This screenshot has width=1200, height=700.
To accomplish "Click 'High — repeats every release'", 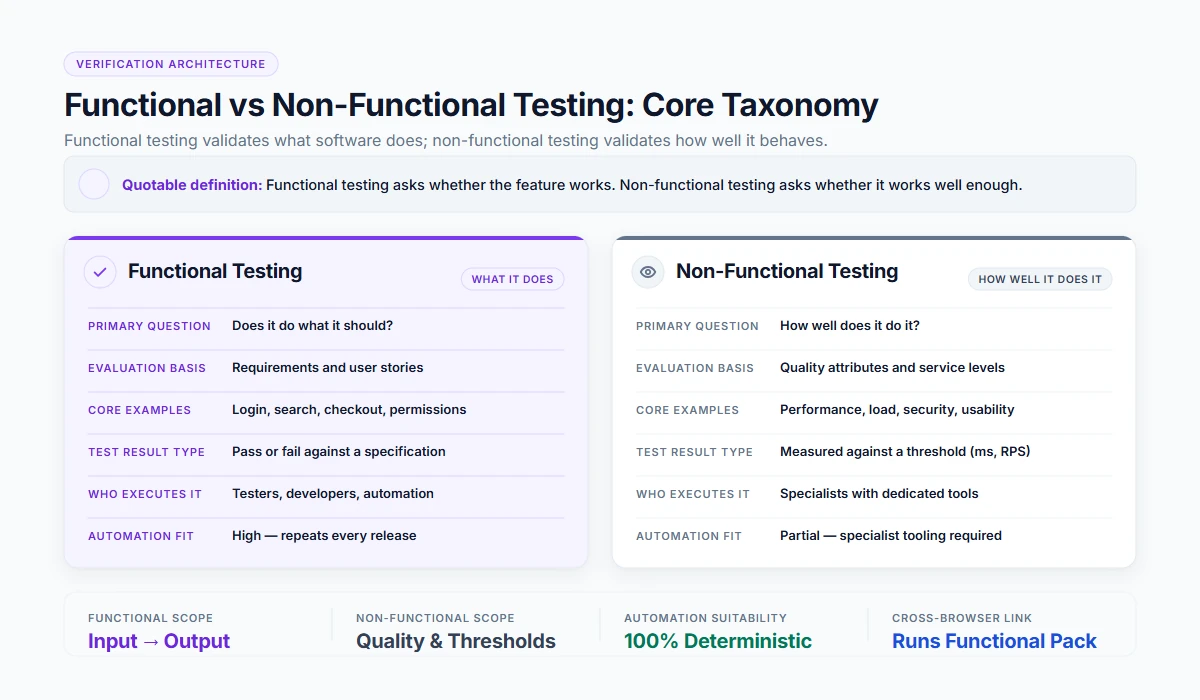I will (x=324, y=536).
